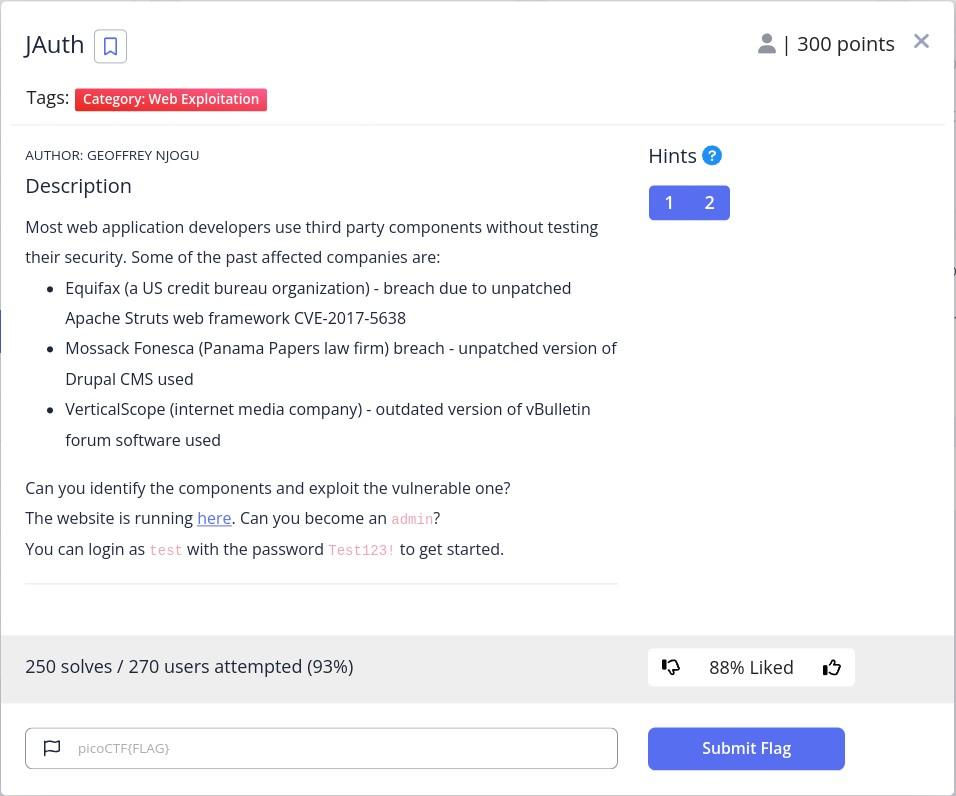Click the 250 solves statistics text
The image size is (956, 796).
[x=189, y=666]
